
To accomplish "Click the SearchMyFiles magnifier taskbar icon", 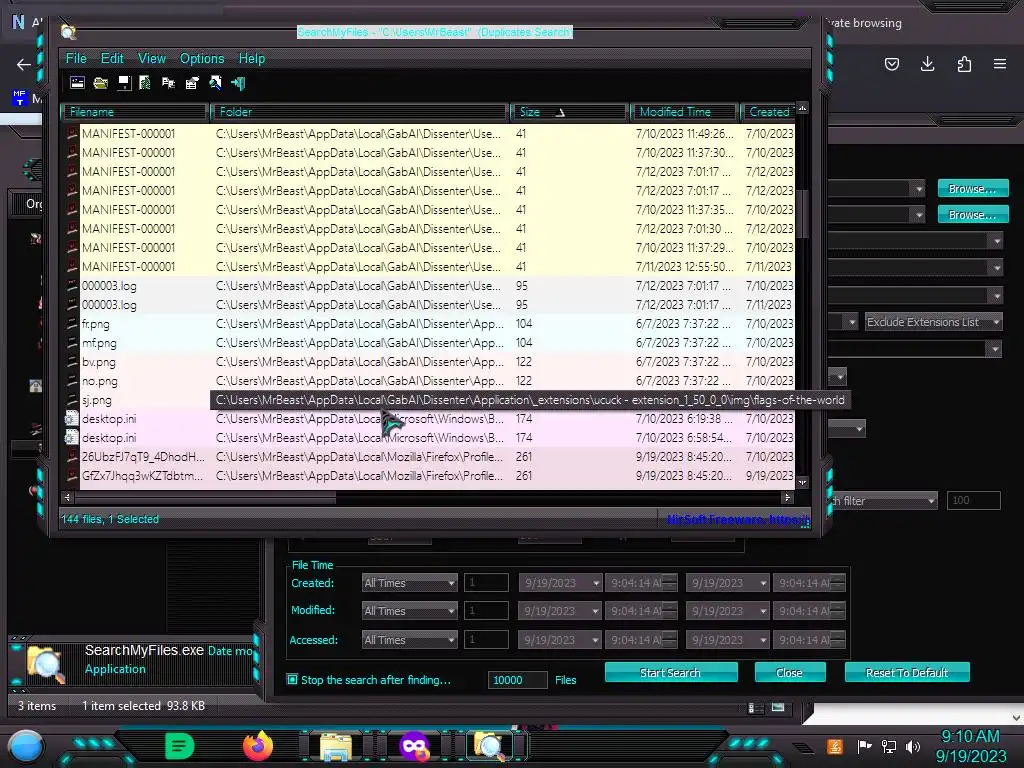I will pyautogui.click(x=490, y=746).
